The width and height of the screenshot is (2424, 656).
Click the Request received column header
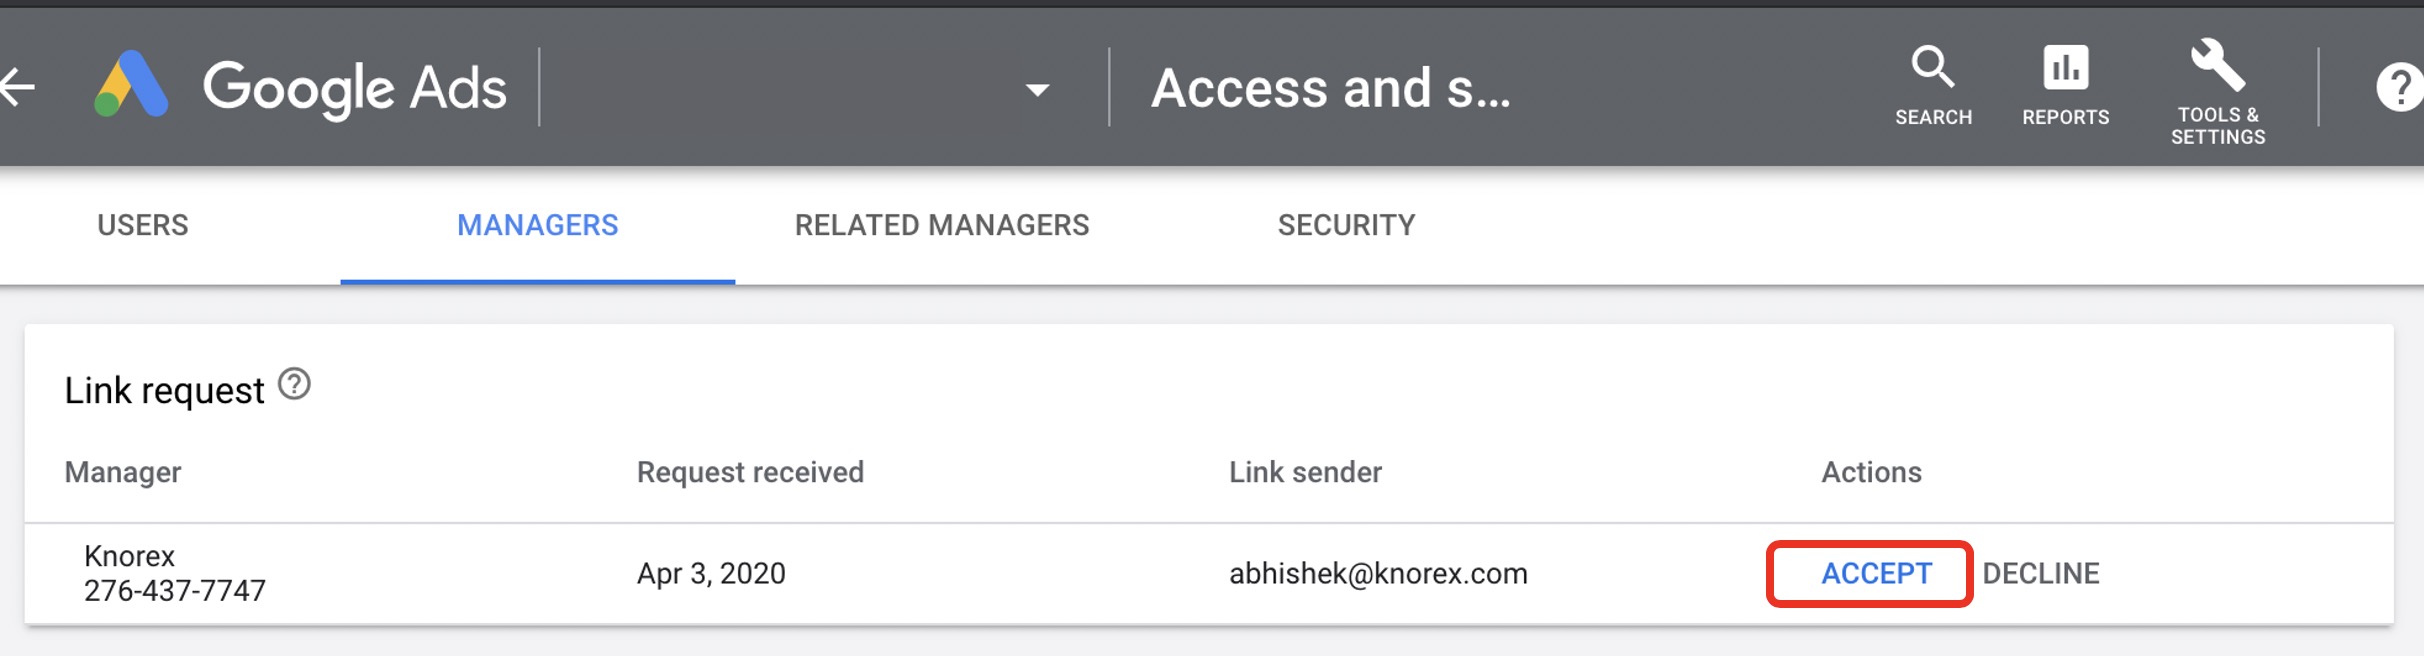pyautogui.click(x=750, y=472)
